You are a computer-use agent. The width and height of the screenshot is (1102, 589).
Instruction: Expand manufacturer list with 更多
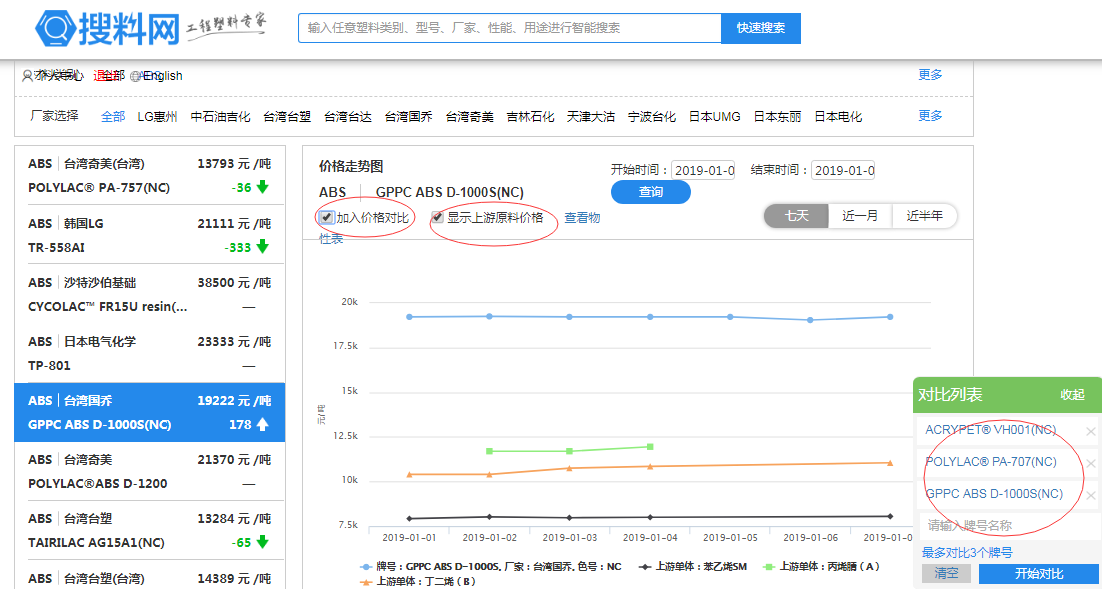tap(930, 116)
